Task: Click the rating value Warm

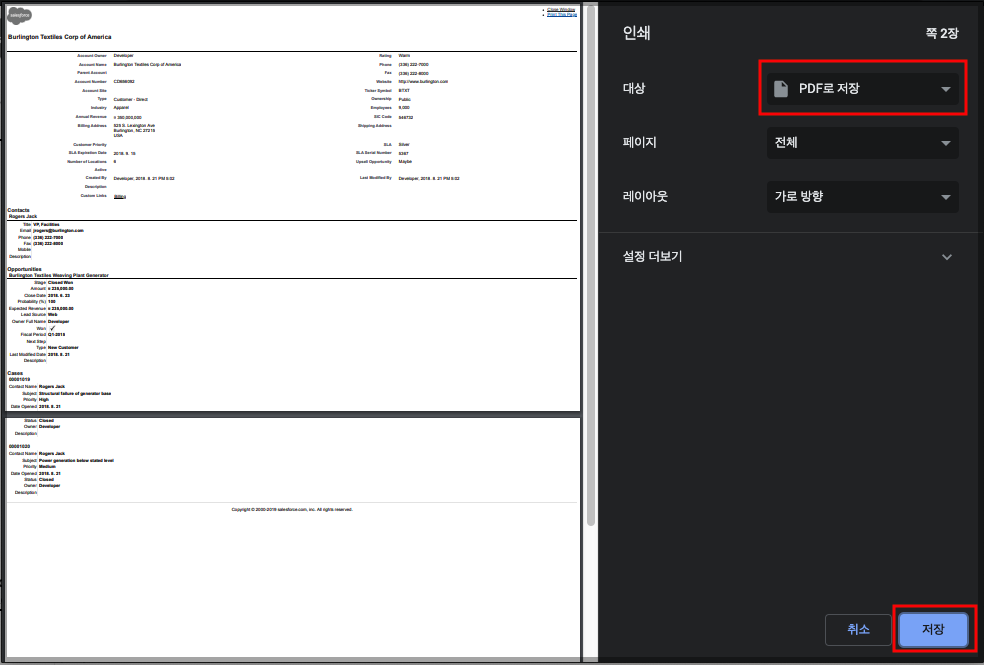Action: pyautogui.click(x=404, y=56)
